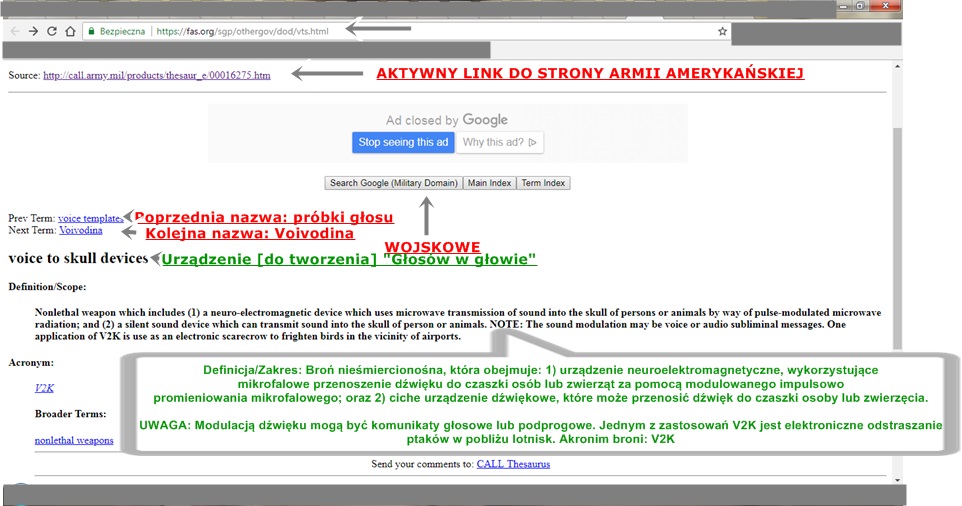The image size is (962, 506).
Task: Click the 'Ad closed by Google' text
Action: (447, 120)
